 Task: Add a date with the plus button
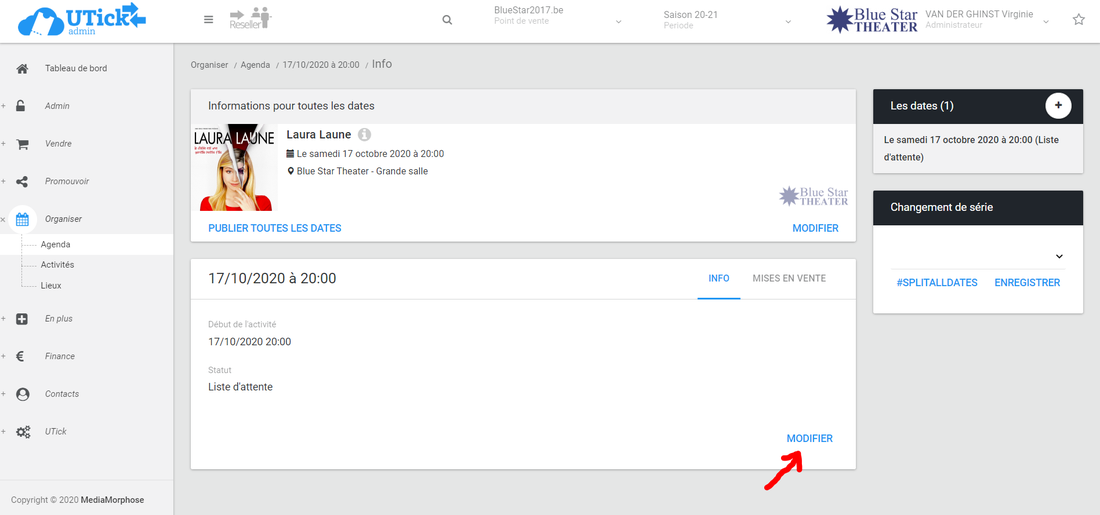pyautogui.click(x=1058, y=105)
